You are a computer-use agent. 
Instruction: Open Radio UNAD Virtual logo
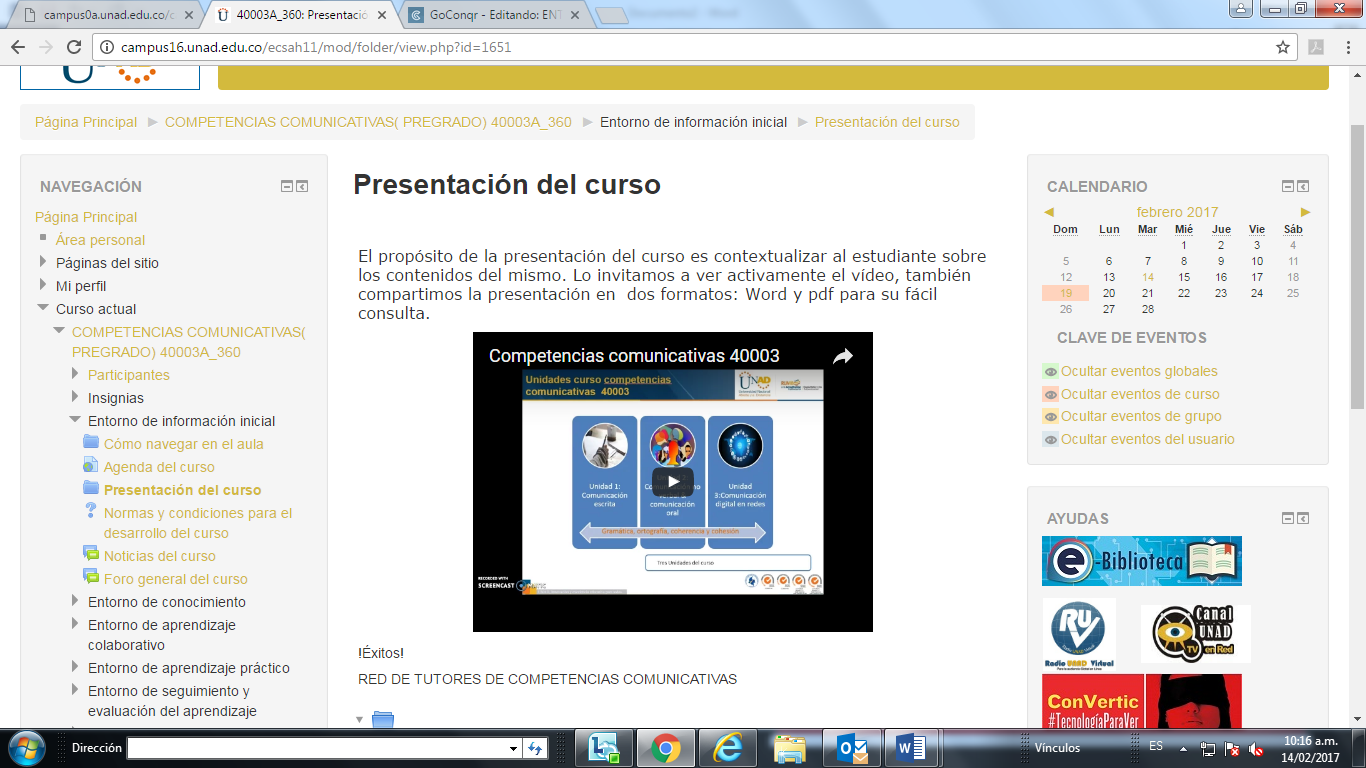click(x=1078, y=634)
